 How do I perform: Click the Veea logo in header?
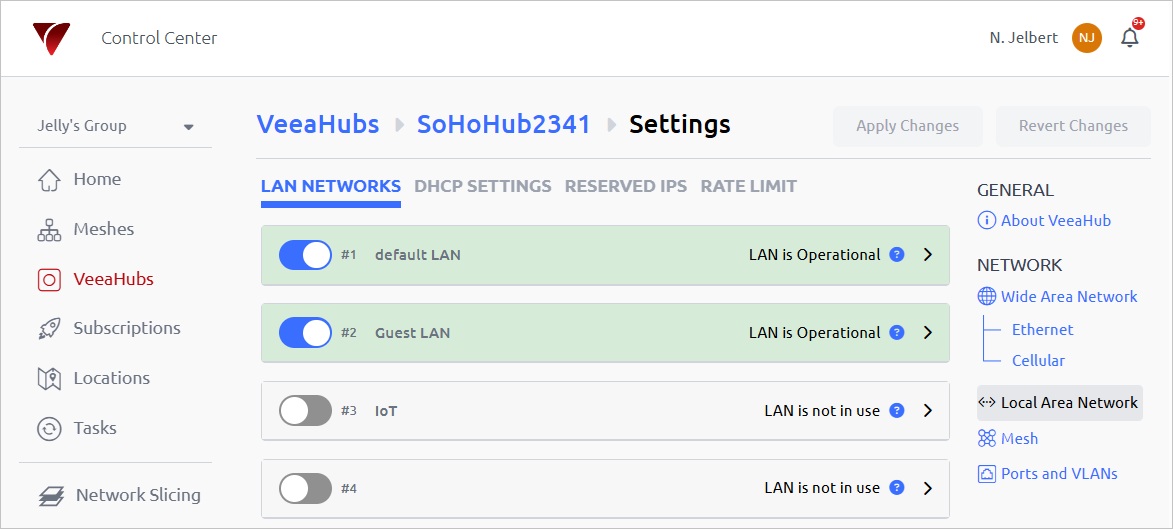click(51, 38)
